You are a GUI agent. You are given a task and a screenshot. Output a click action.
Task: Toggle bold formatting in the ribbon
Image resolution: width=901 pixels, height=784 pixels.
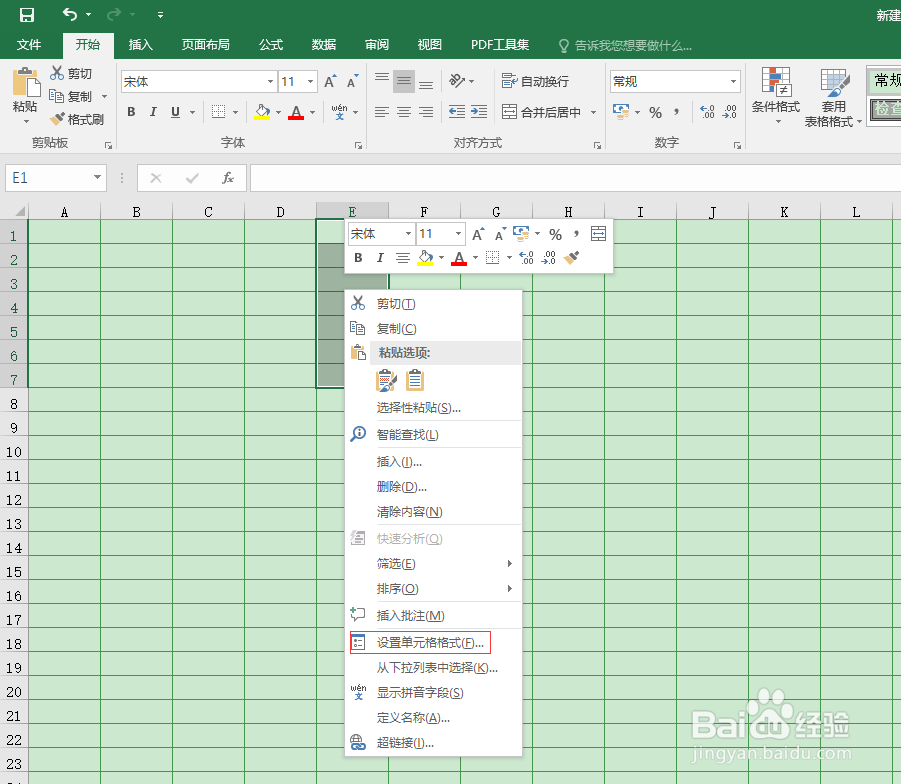coord(129,112)
